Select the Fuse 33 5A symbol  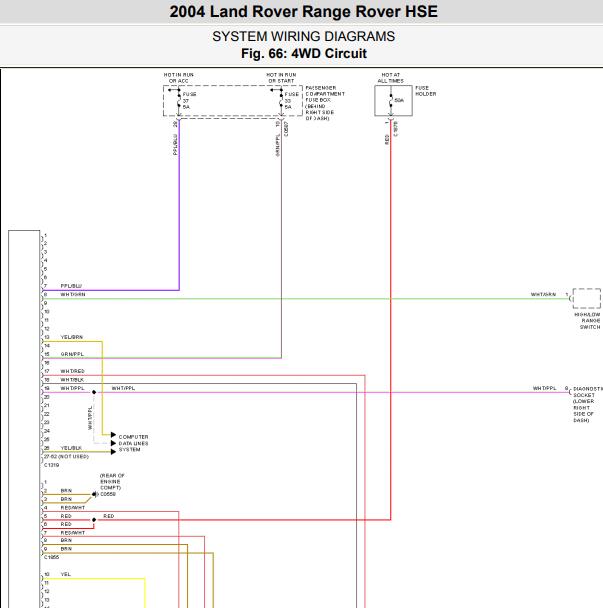(x=281, y=101)
